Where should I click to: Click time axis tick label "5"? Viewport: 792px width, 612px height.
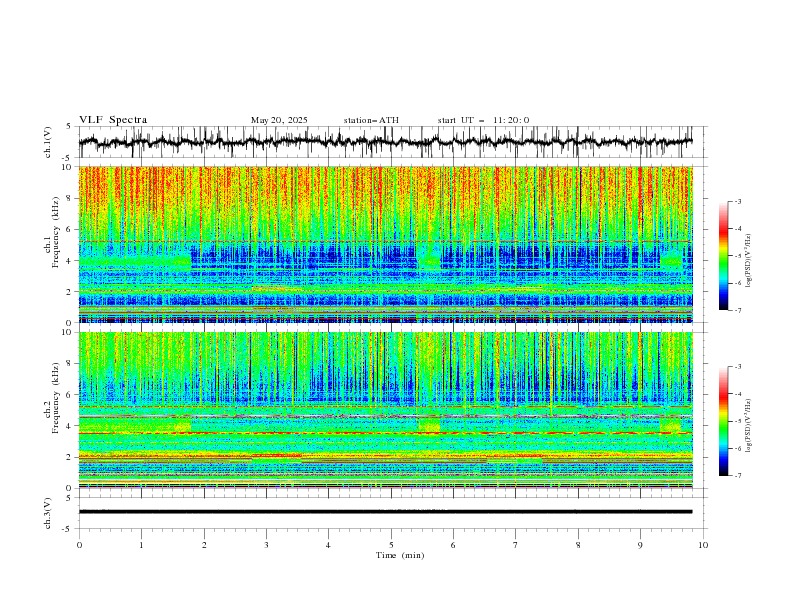tap(391, 545)
